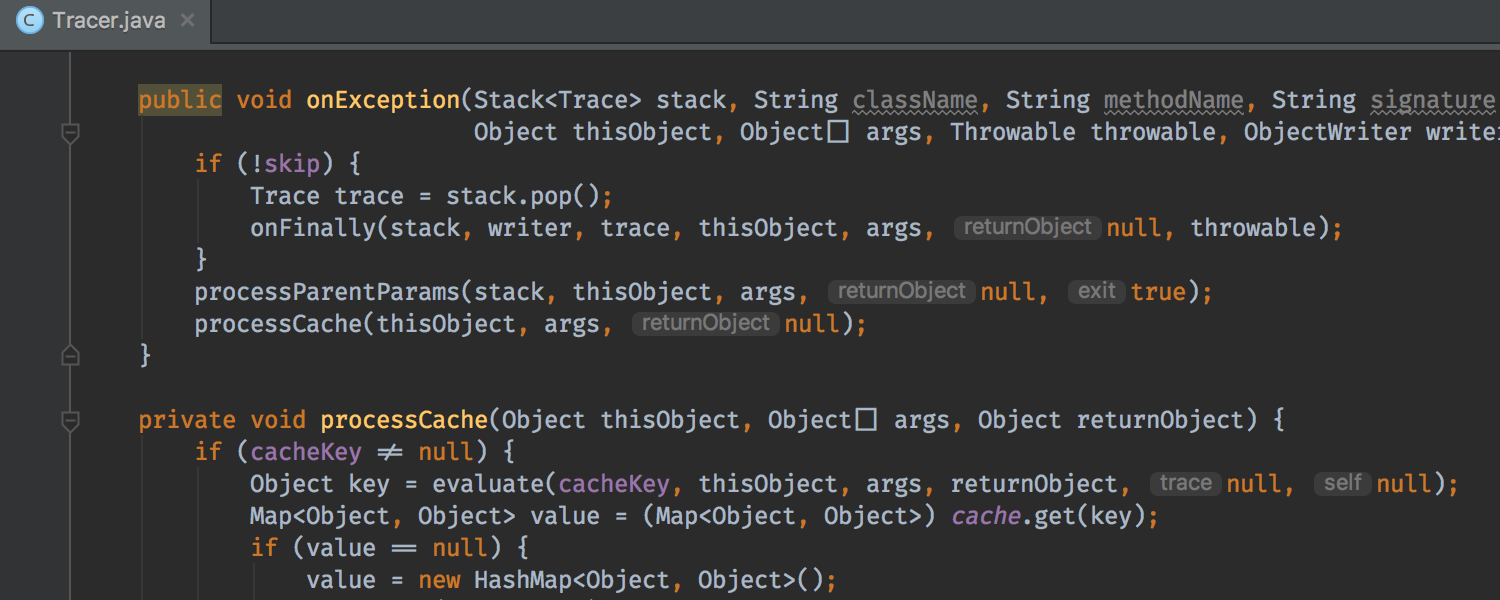Click the evaluate method call
Viewport: 1500px width, 600px height.
[487, 484]
